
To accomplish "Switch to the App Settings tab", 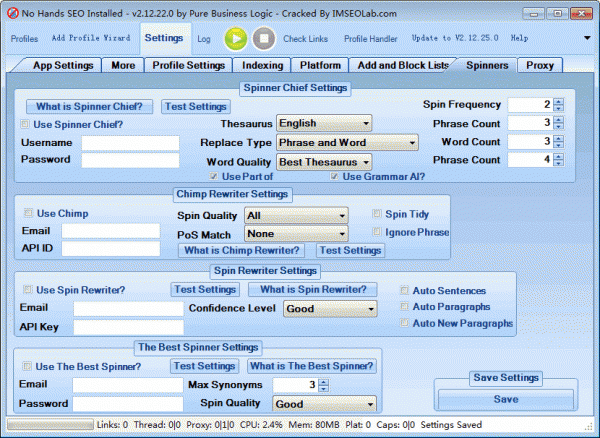I will [x=63, y=65].
